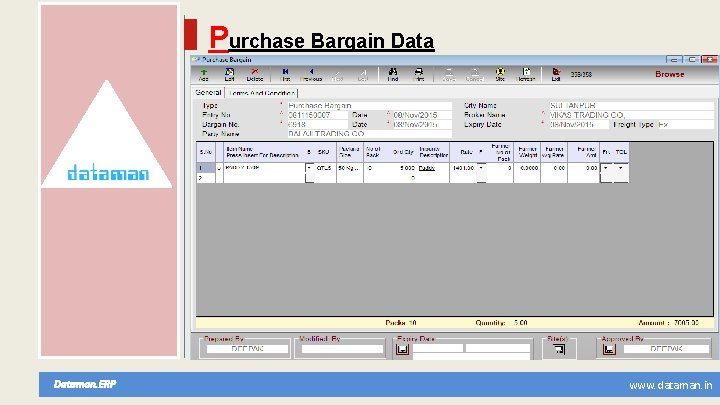
Task: Click the Broker Name field VIKAS TRADING CO.
Action: [x=631, y=115]
